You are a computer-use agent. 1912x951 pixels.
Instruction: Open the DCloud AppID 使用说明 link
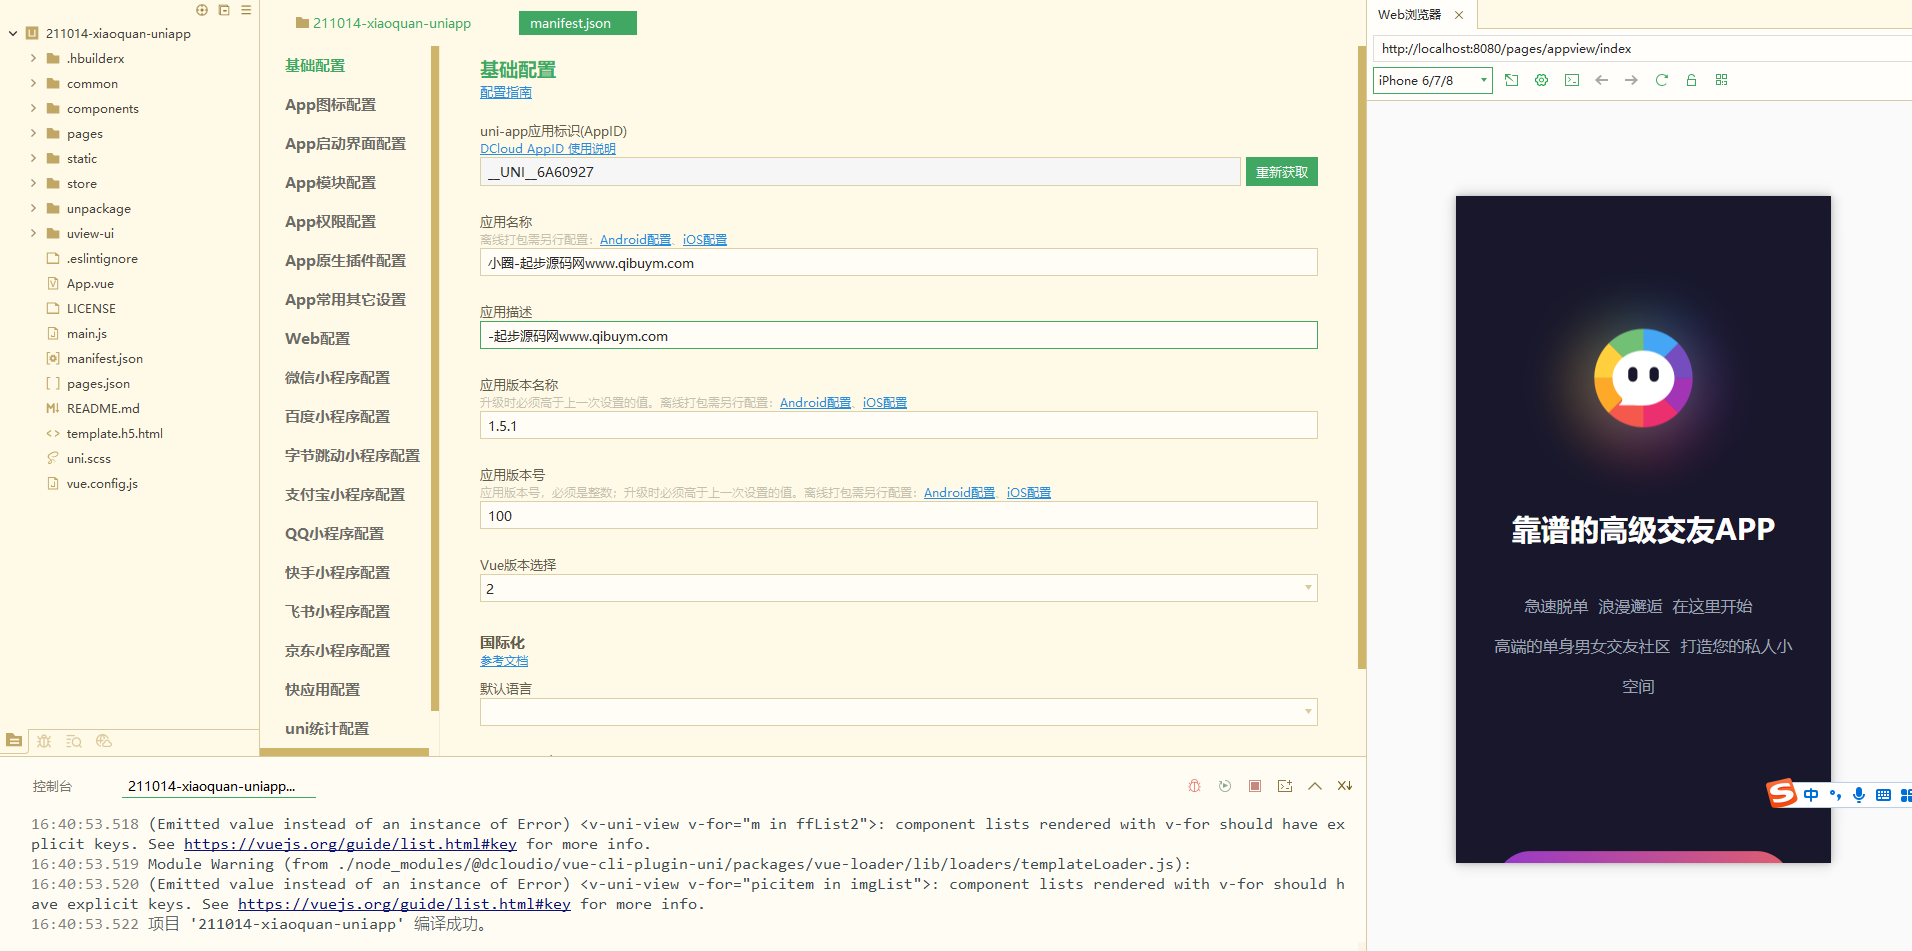click(547, 149)
